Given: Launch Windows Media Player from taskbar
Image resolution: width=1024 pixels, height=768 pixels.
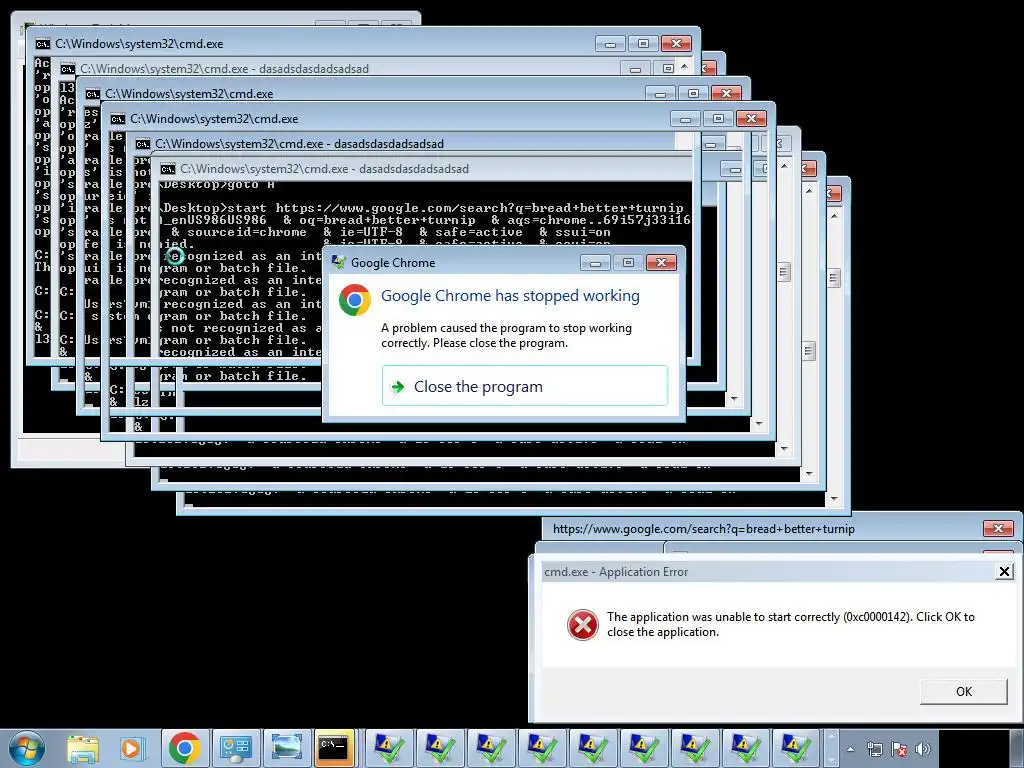Looking at the screenshot, I should coord(132,748).
